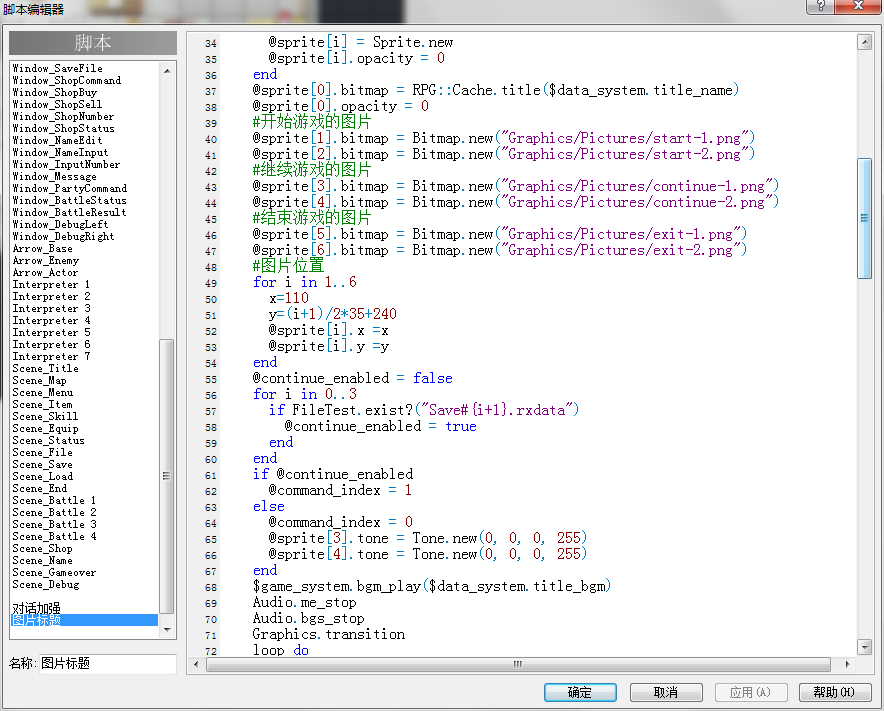
Task: Select the Scene_Menu script
Action: [x=43, y=392]
